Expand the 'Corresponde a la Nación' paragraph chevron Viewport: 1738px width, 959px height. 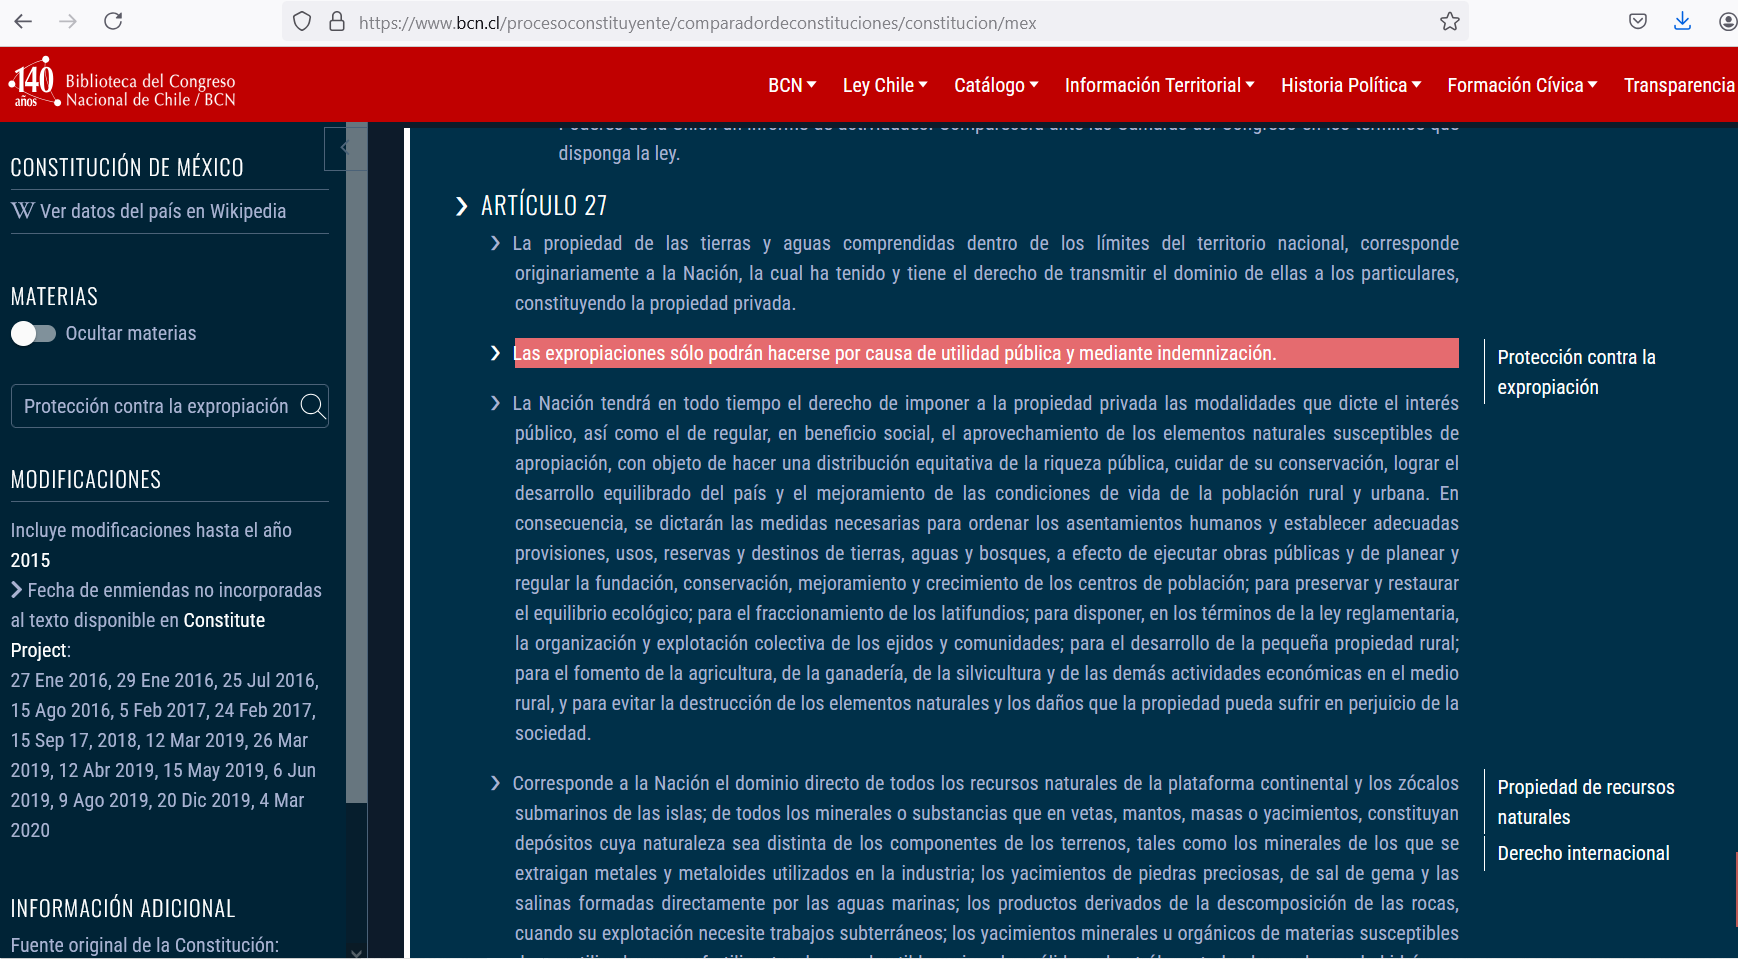495,783
